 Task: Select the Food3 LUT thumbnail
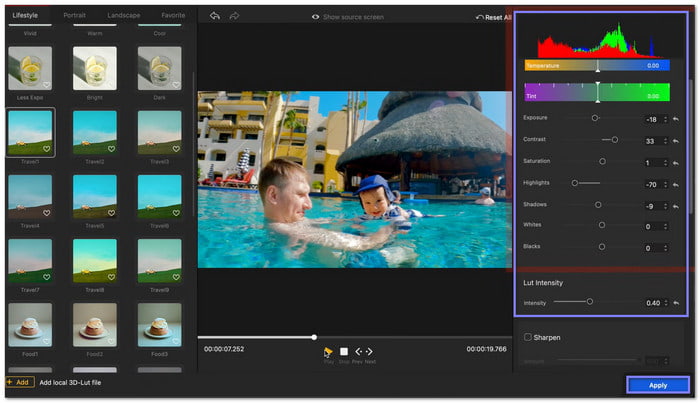(160, 325)
